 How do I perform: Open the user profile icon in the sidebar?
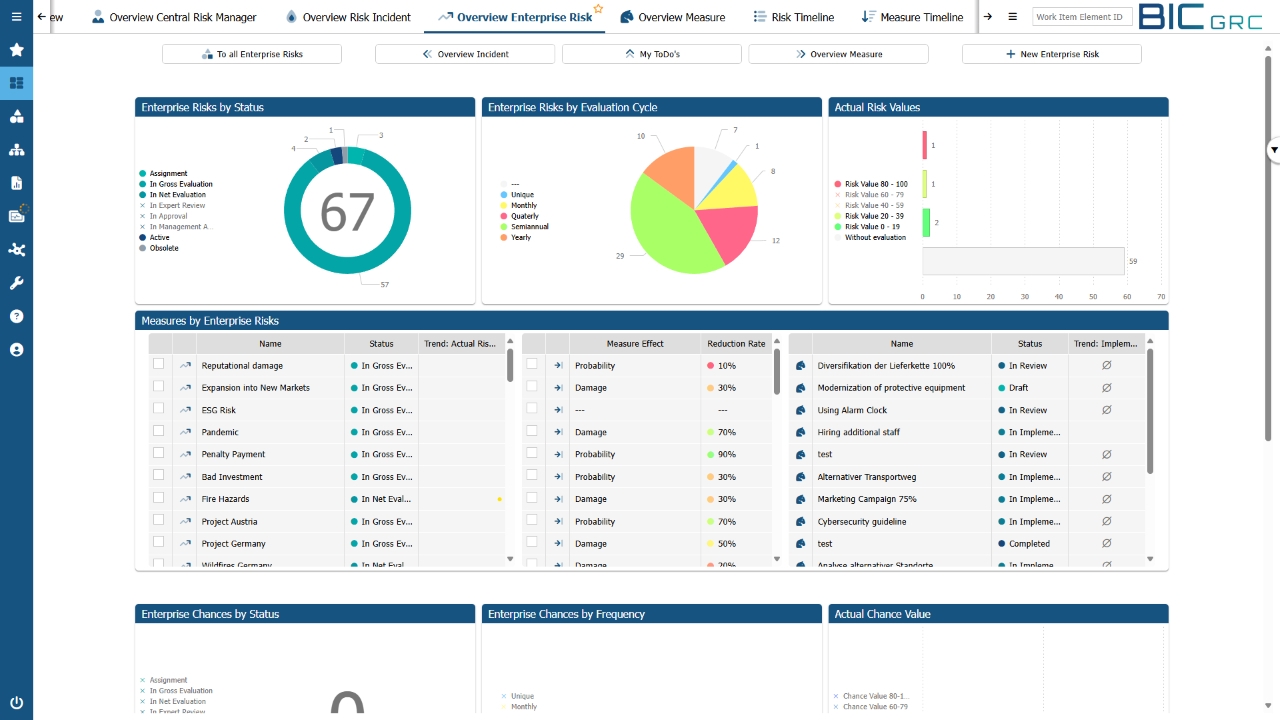tap(16, 350)
